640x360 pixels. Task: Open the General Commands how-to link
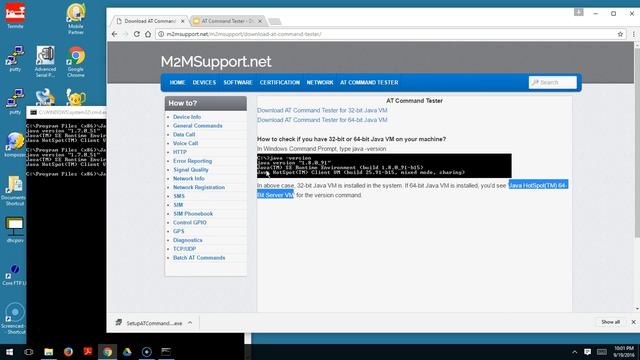pyautogui.click(x=198, y=126)
